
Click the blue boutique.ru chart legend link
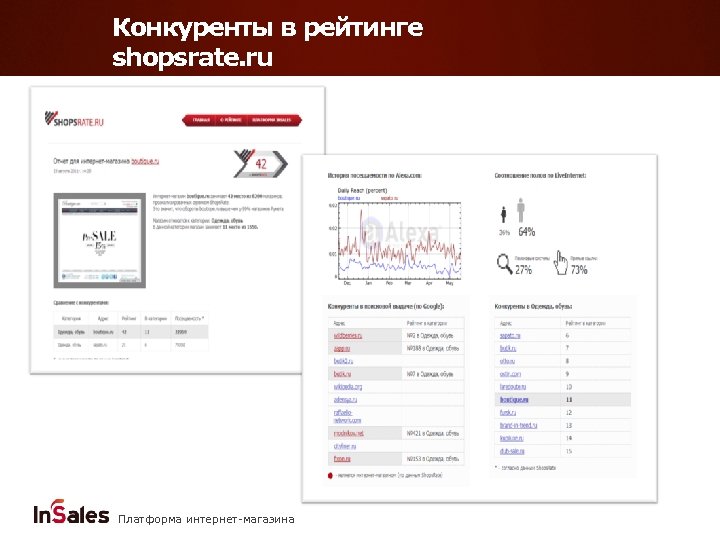pyautogui.click(x=349, y=198)
